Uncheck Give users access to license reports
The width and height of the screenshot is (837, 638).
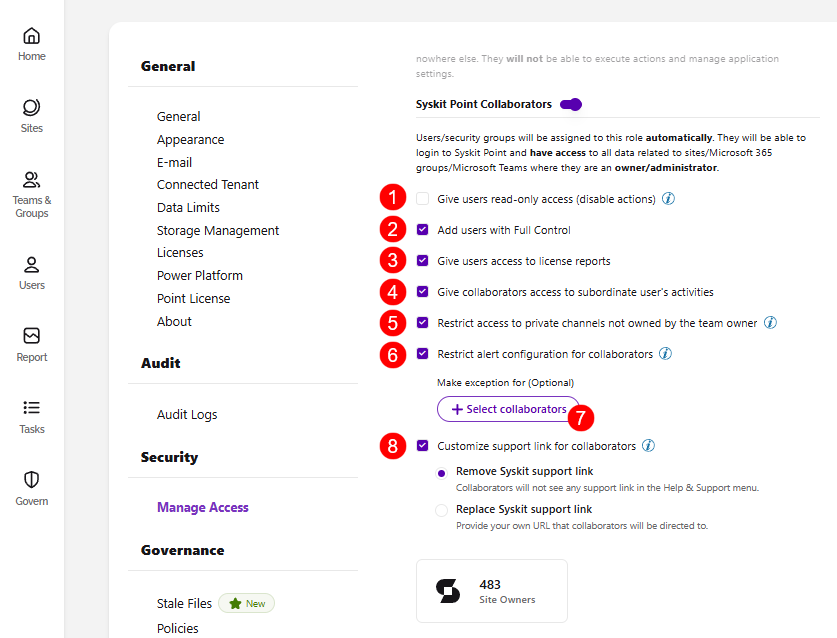[x=422, y=261]
